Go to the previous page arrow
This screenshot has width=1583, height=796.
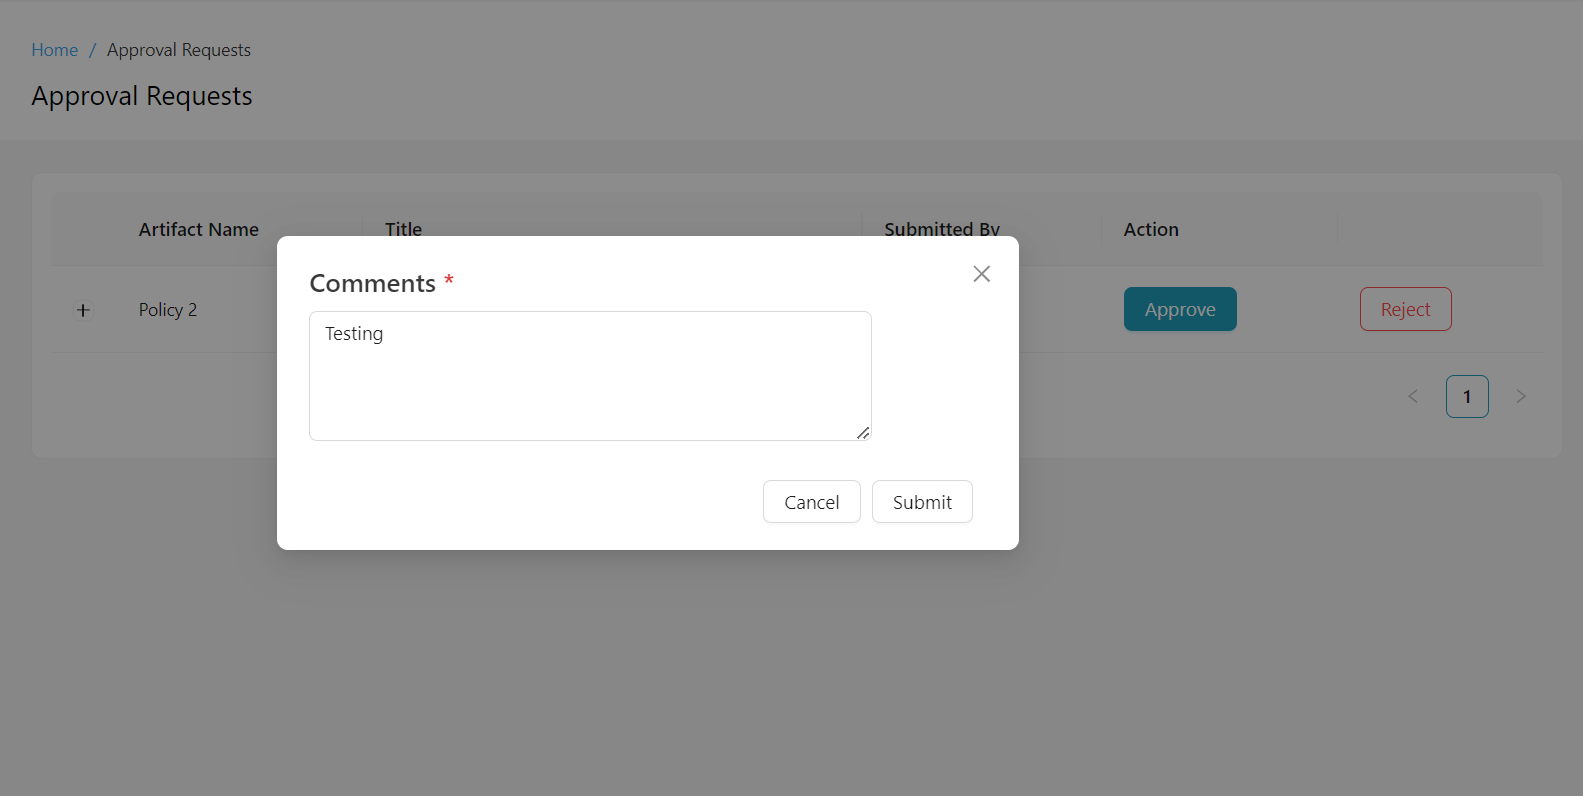tap(1413, 397)
